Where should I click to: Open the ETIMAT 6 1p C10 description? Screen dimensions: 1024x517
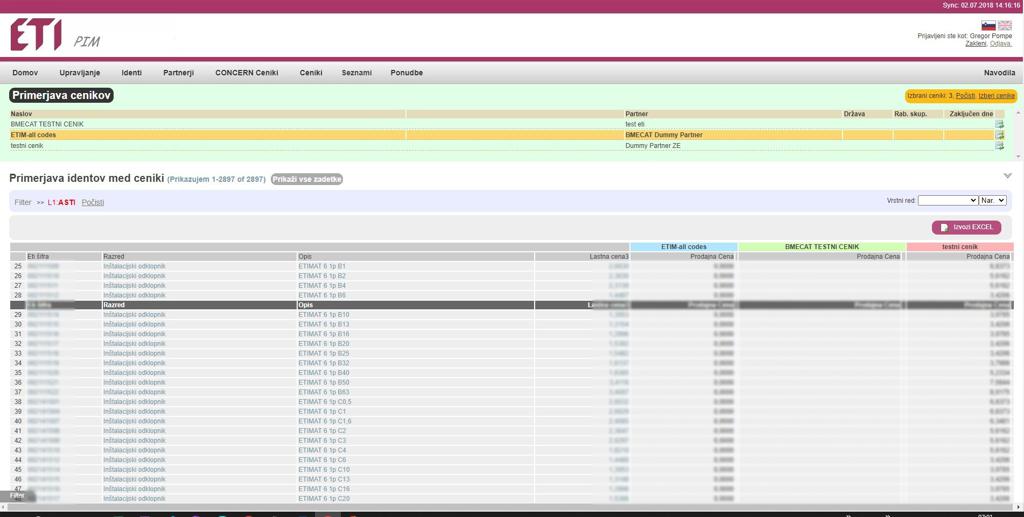(324, 469)
